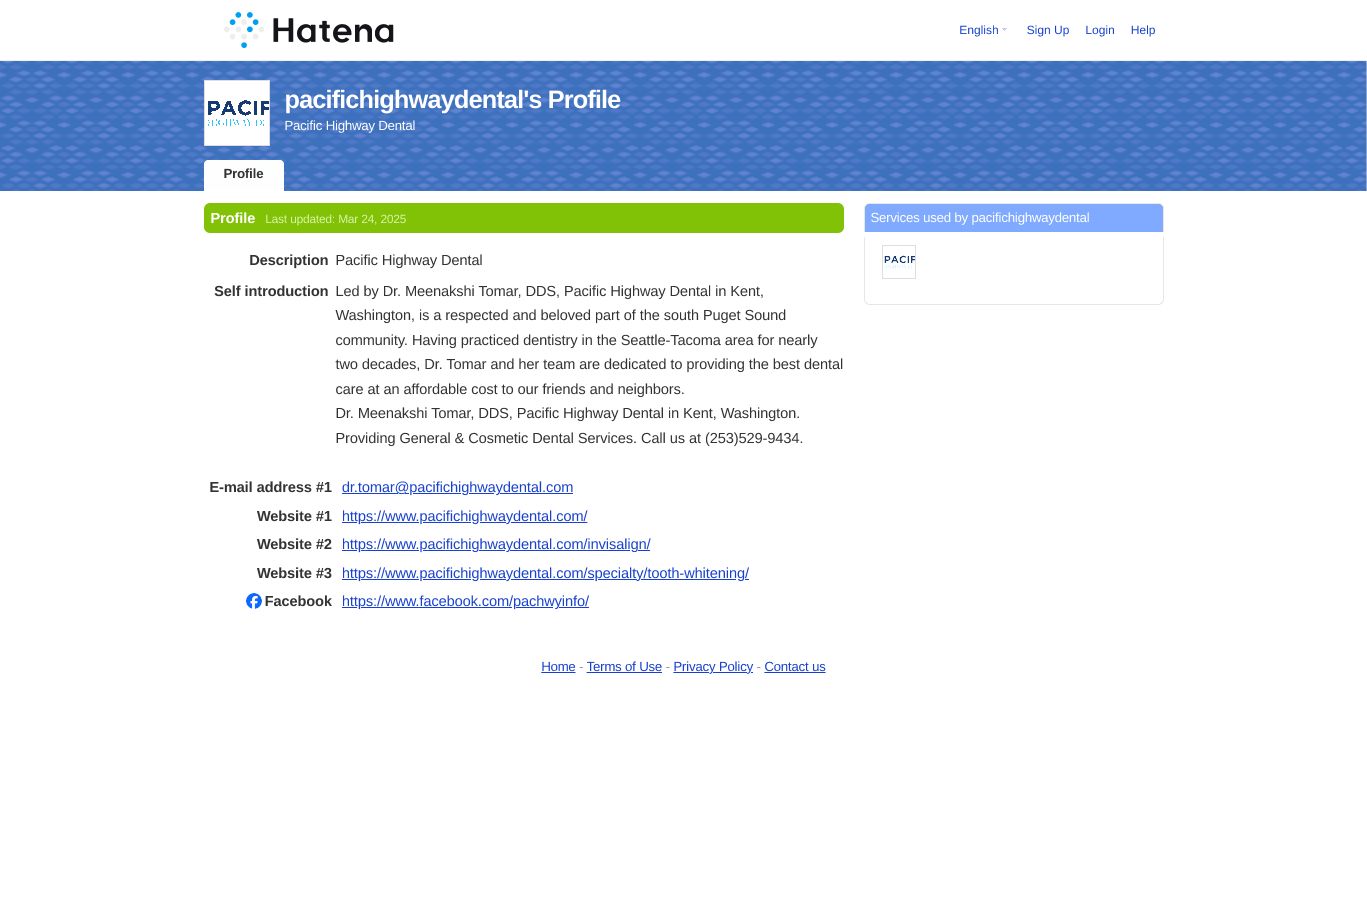The height and width of the screenshot is (903, 1367).
Task: Open the tooth-whitening website link
Action: (545, 573)
